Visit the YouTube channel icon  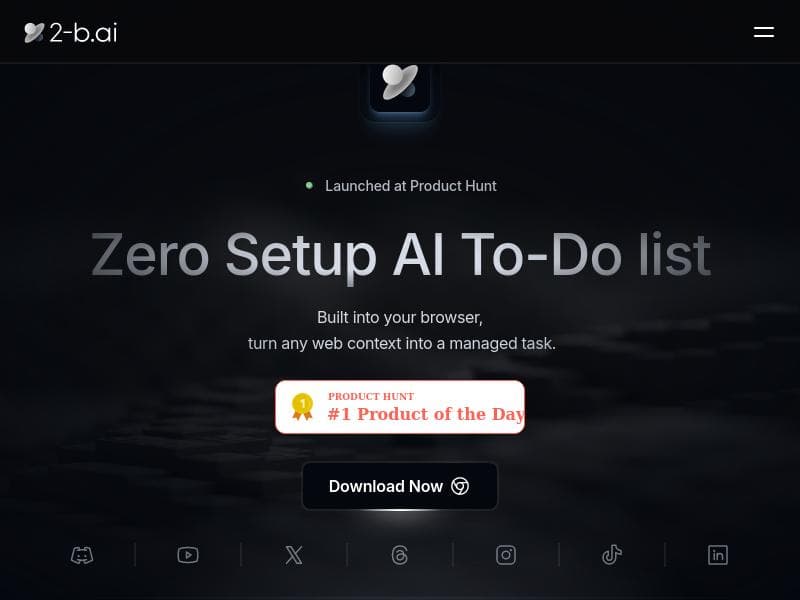188,555
